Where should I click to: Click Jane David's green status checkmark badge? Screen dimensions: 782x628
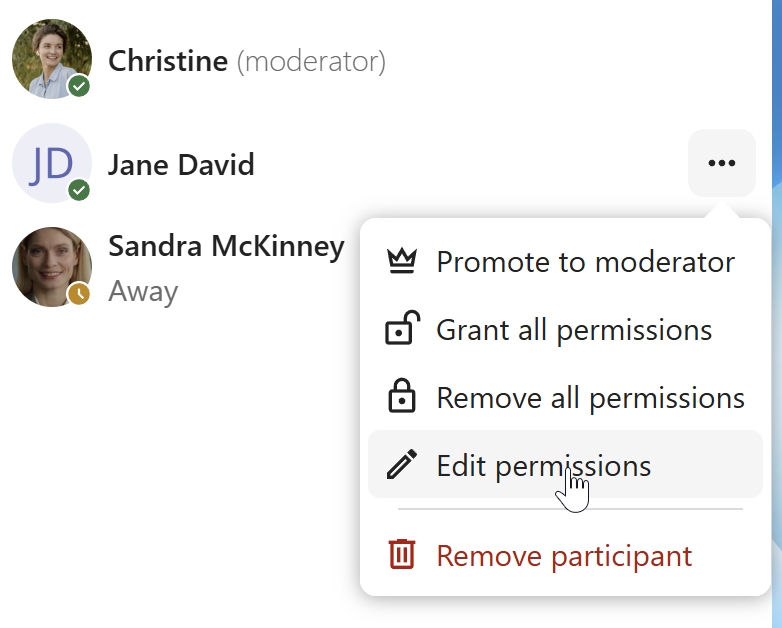(x=79, y=190)
